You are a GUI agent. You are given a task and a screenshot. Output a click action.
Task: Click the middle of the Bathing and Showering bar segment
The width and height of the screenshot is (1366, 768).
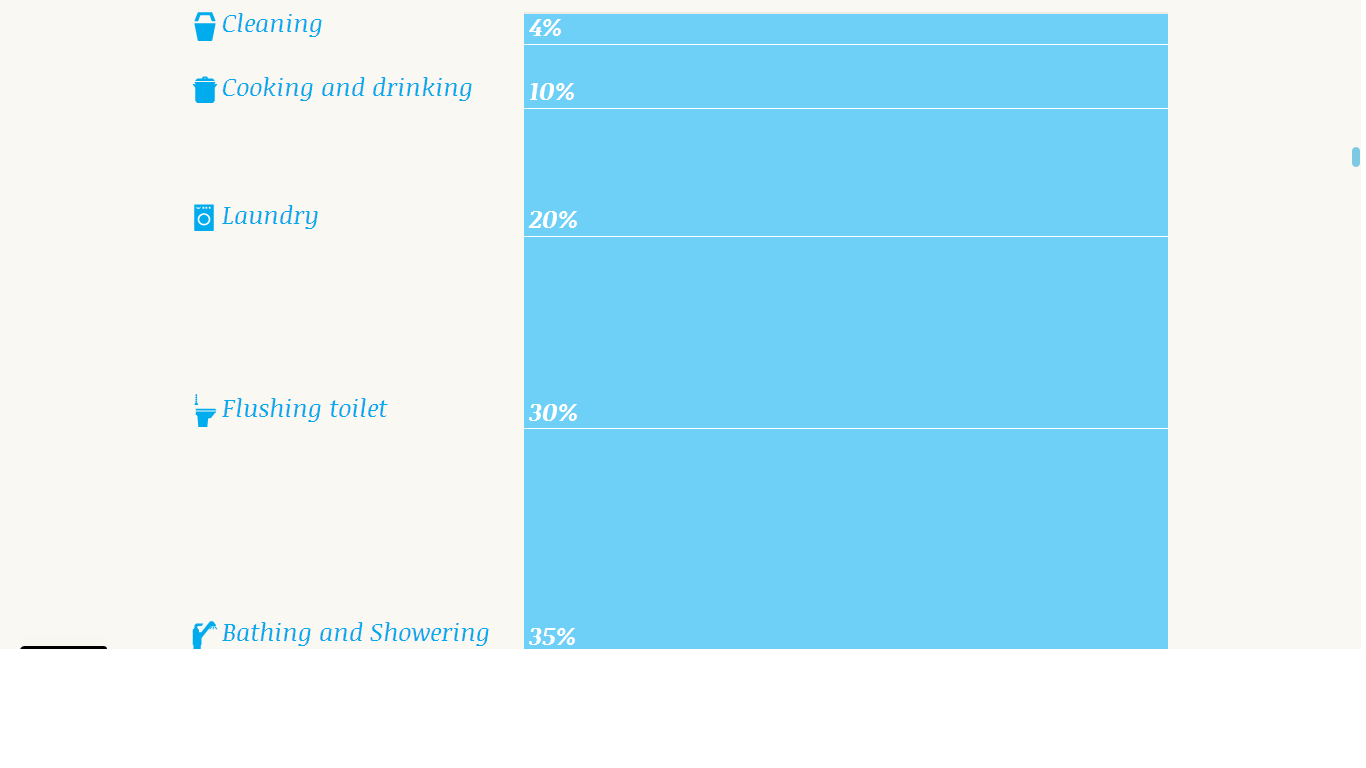click(846, 539)
